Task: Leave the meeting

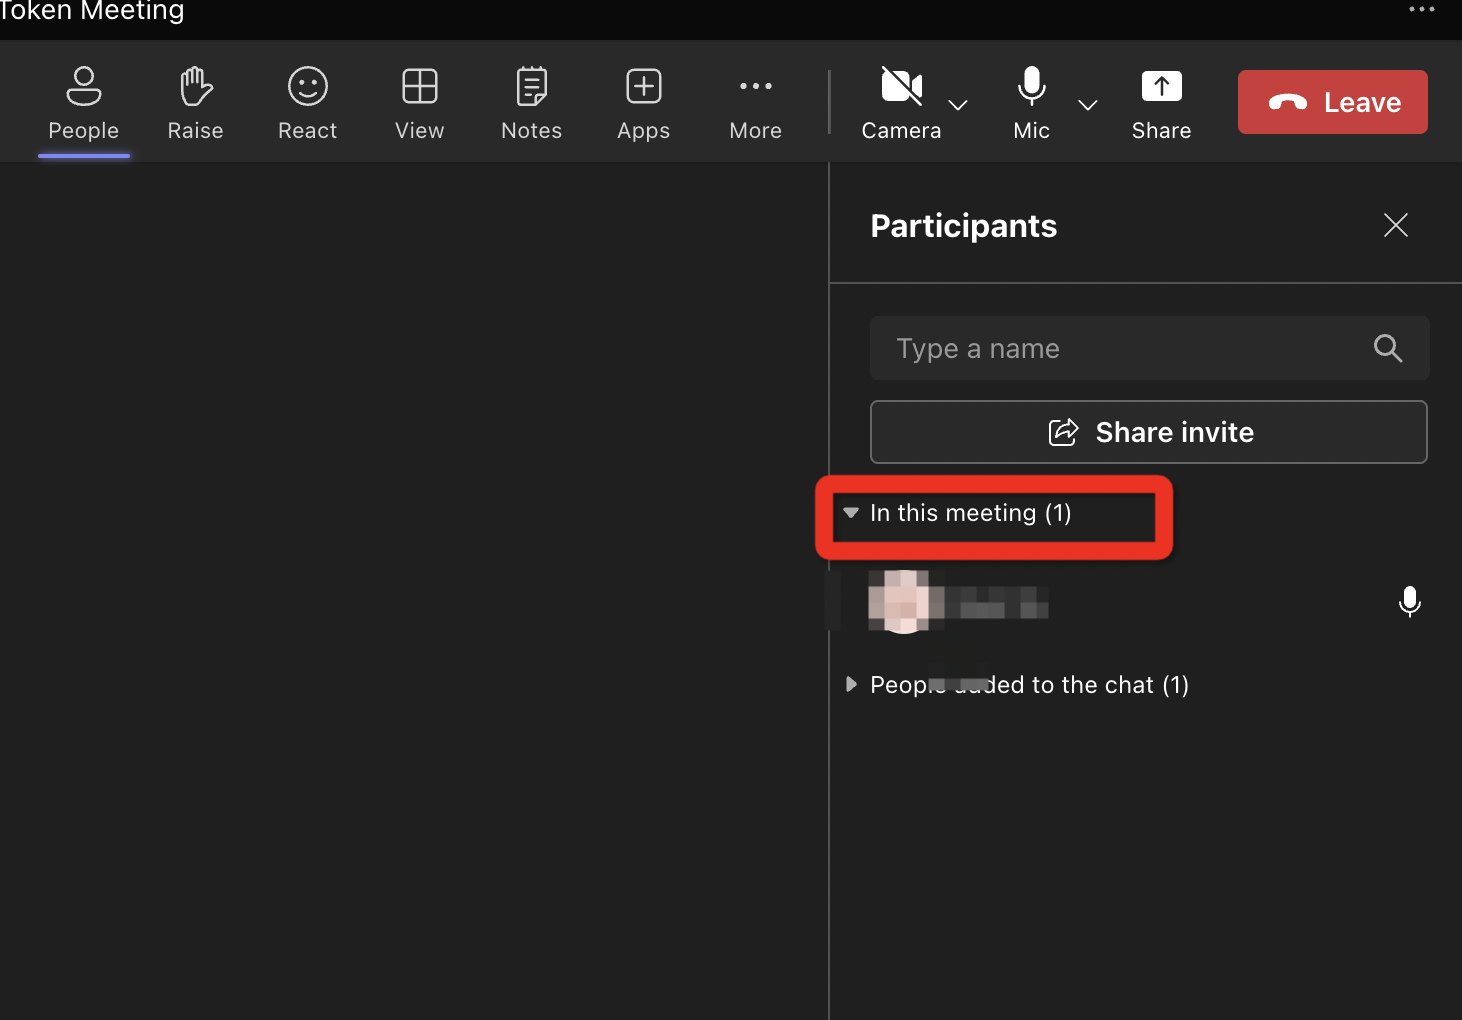Action: point(1332,101)
